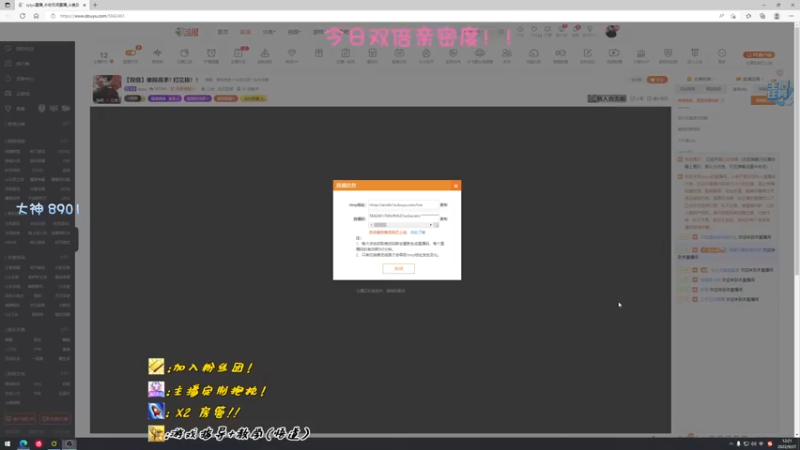This screenshot has height=450, width=800.
Task: Click the rtmp address field in dialog
Action: tap(403, 205)
